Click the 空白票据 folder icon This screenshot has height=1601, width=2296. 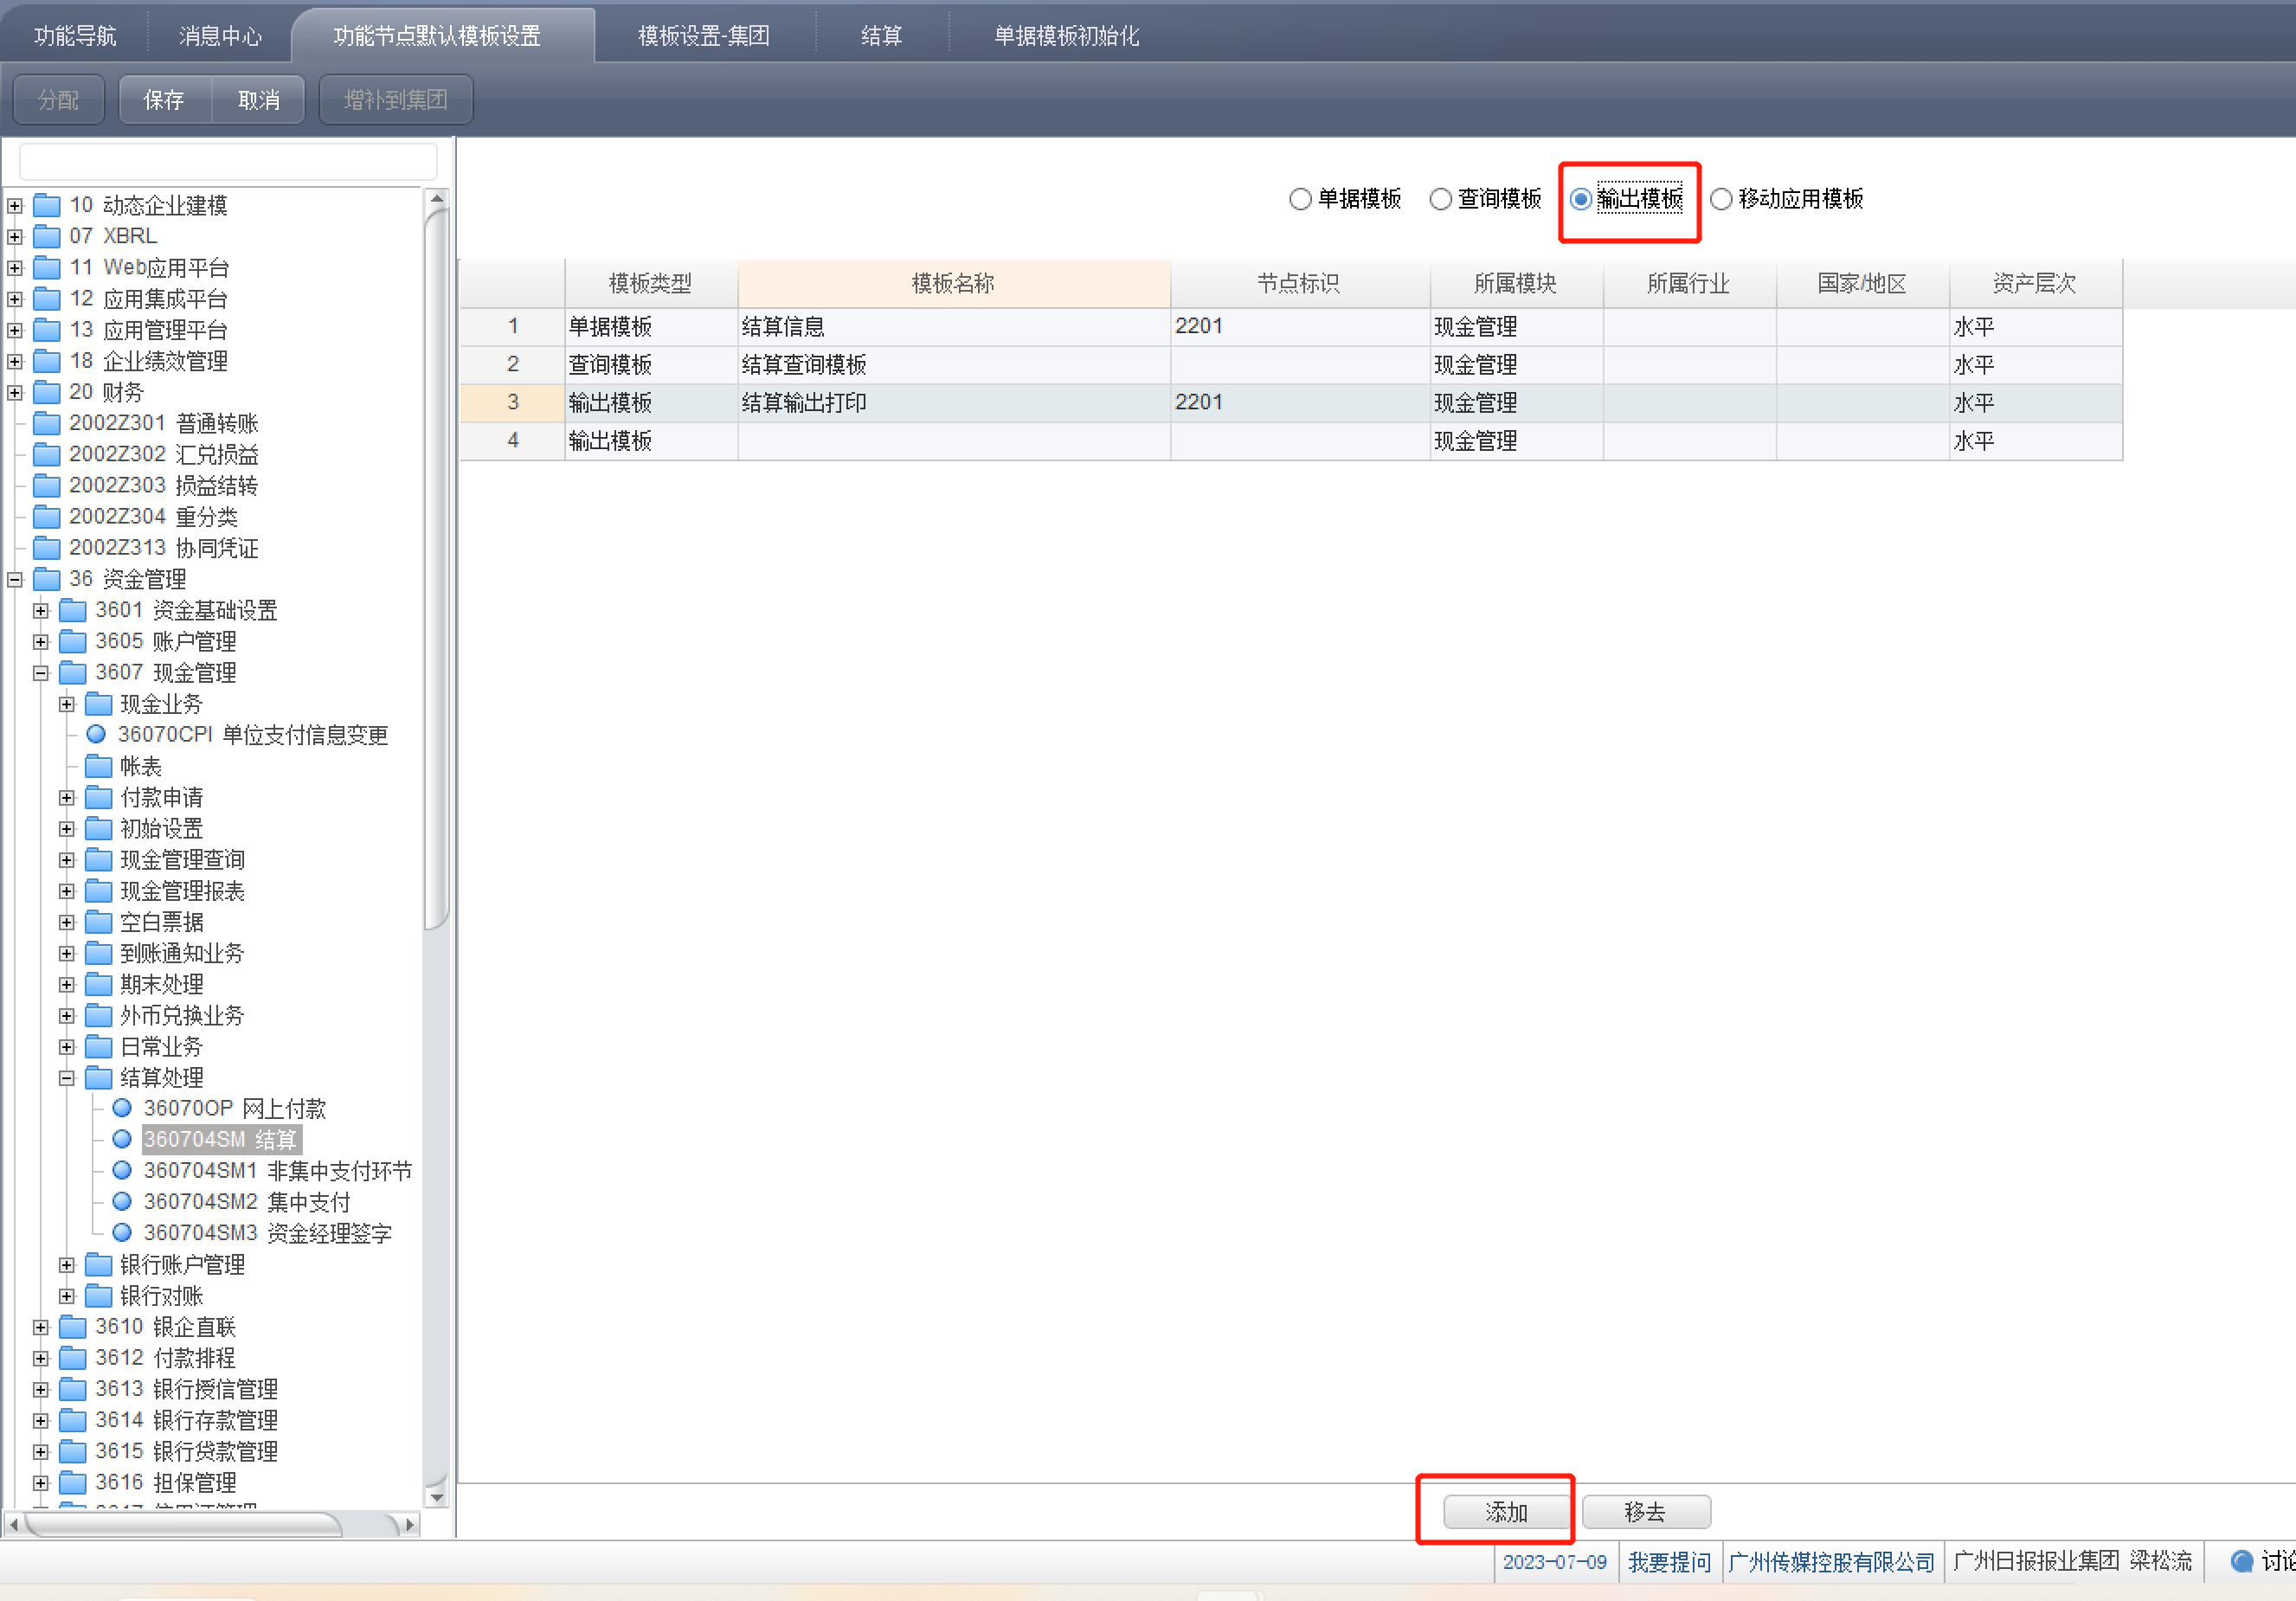[98, 922]
